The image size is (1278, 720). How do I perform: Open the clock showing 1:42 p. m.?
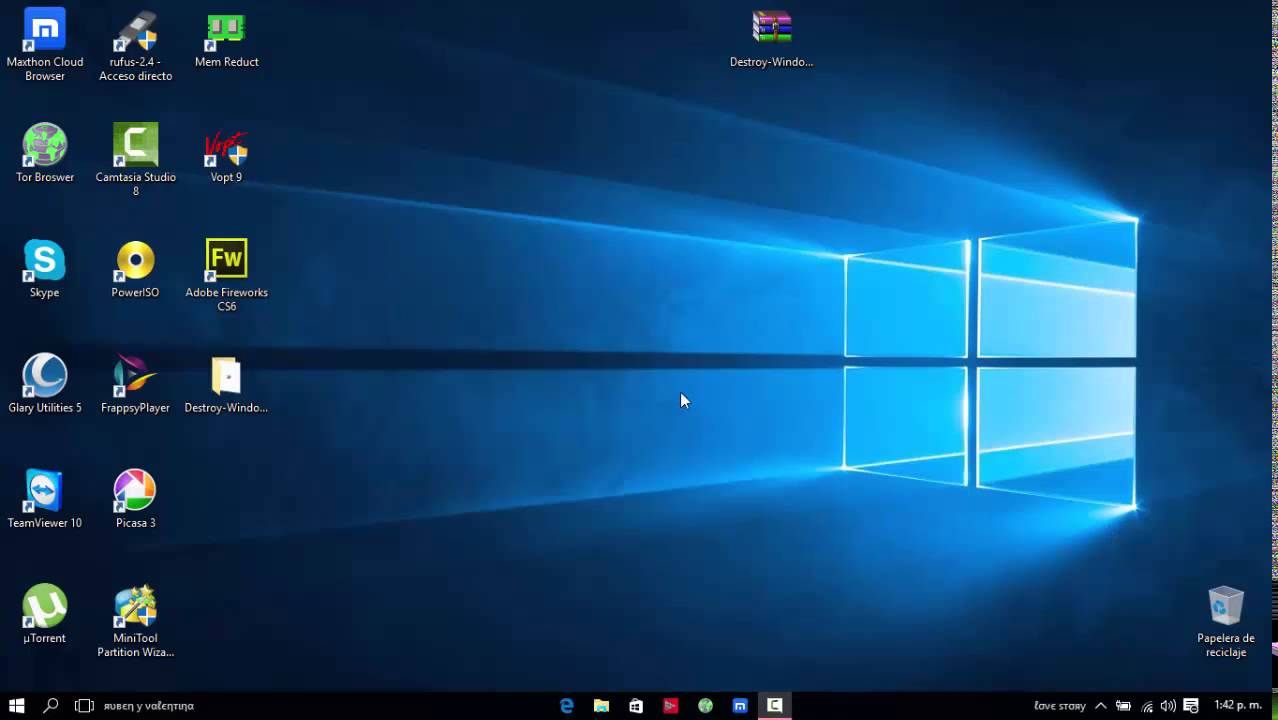pyautogui.click(x=1238, y=705)
